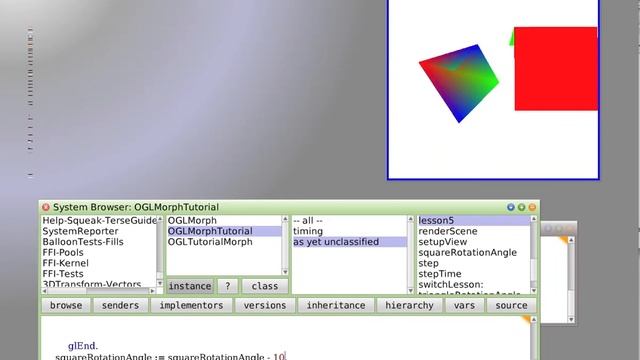Screen dimensions: 640x360
Task: Click scroll up arrow in background window
Action: 571,240
